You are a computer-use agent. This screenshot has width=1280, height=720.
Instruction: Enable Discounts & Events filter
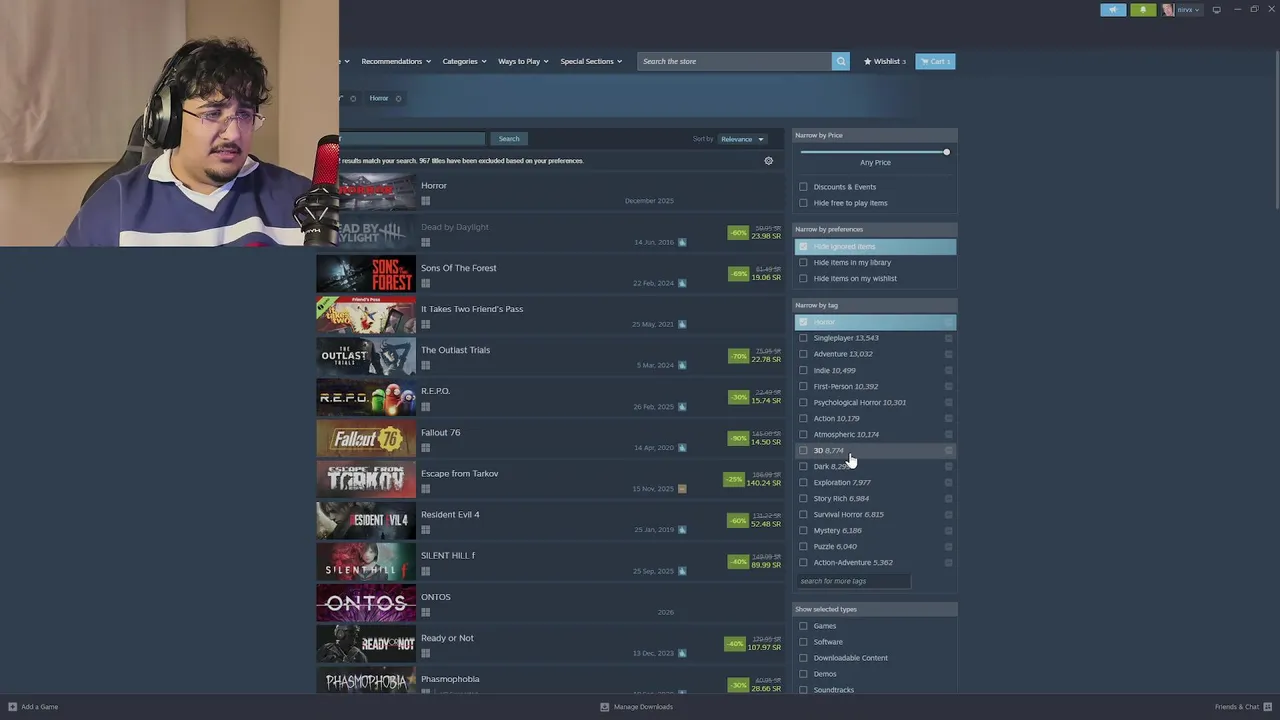803,187
